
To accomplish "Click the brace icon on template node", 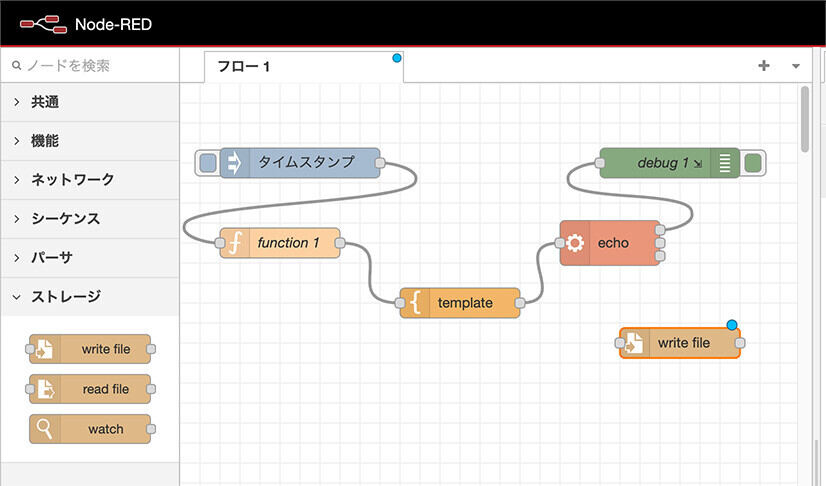I will pyautogui.click(x=416, y=303).
